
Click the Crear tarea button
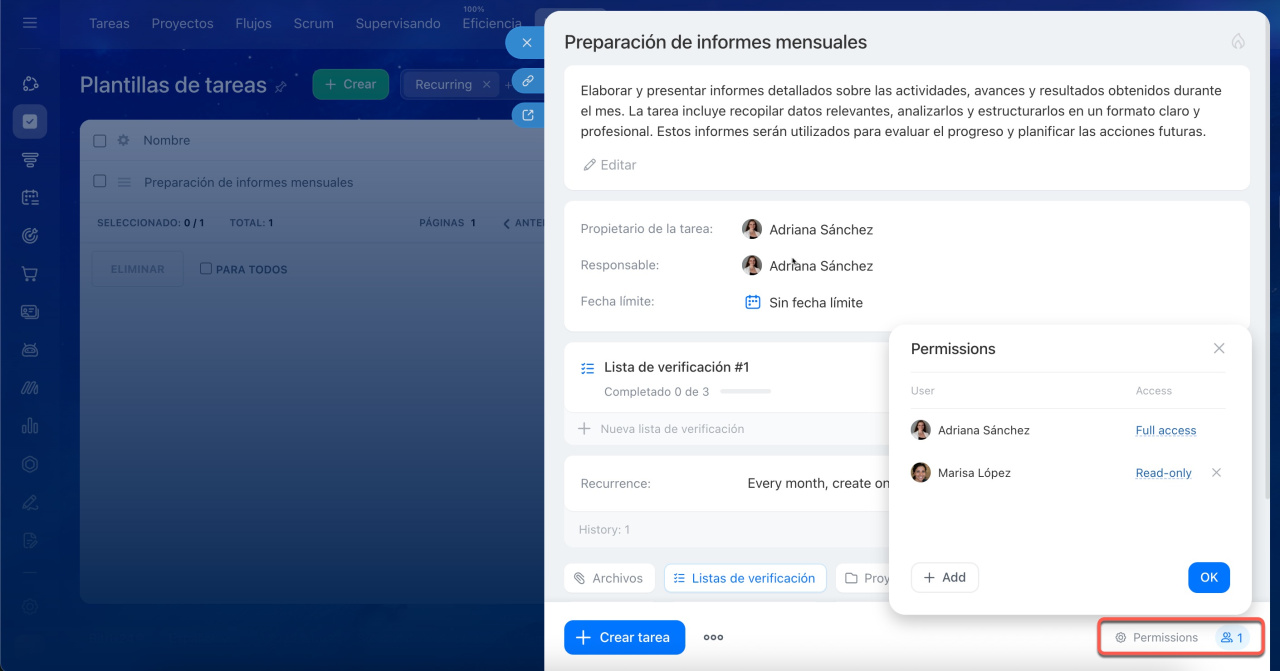624,637
